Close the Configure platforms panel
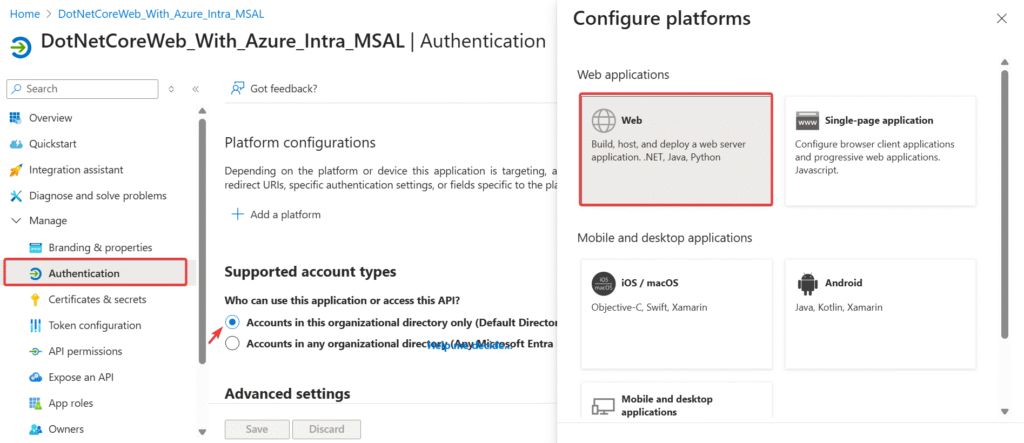This screenshot has height=443, width=1024. pos(1001,18)
